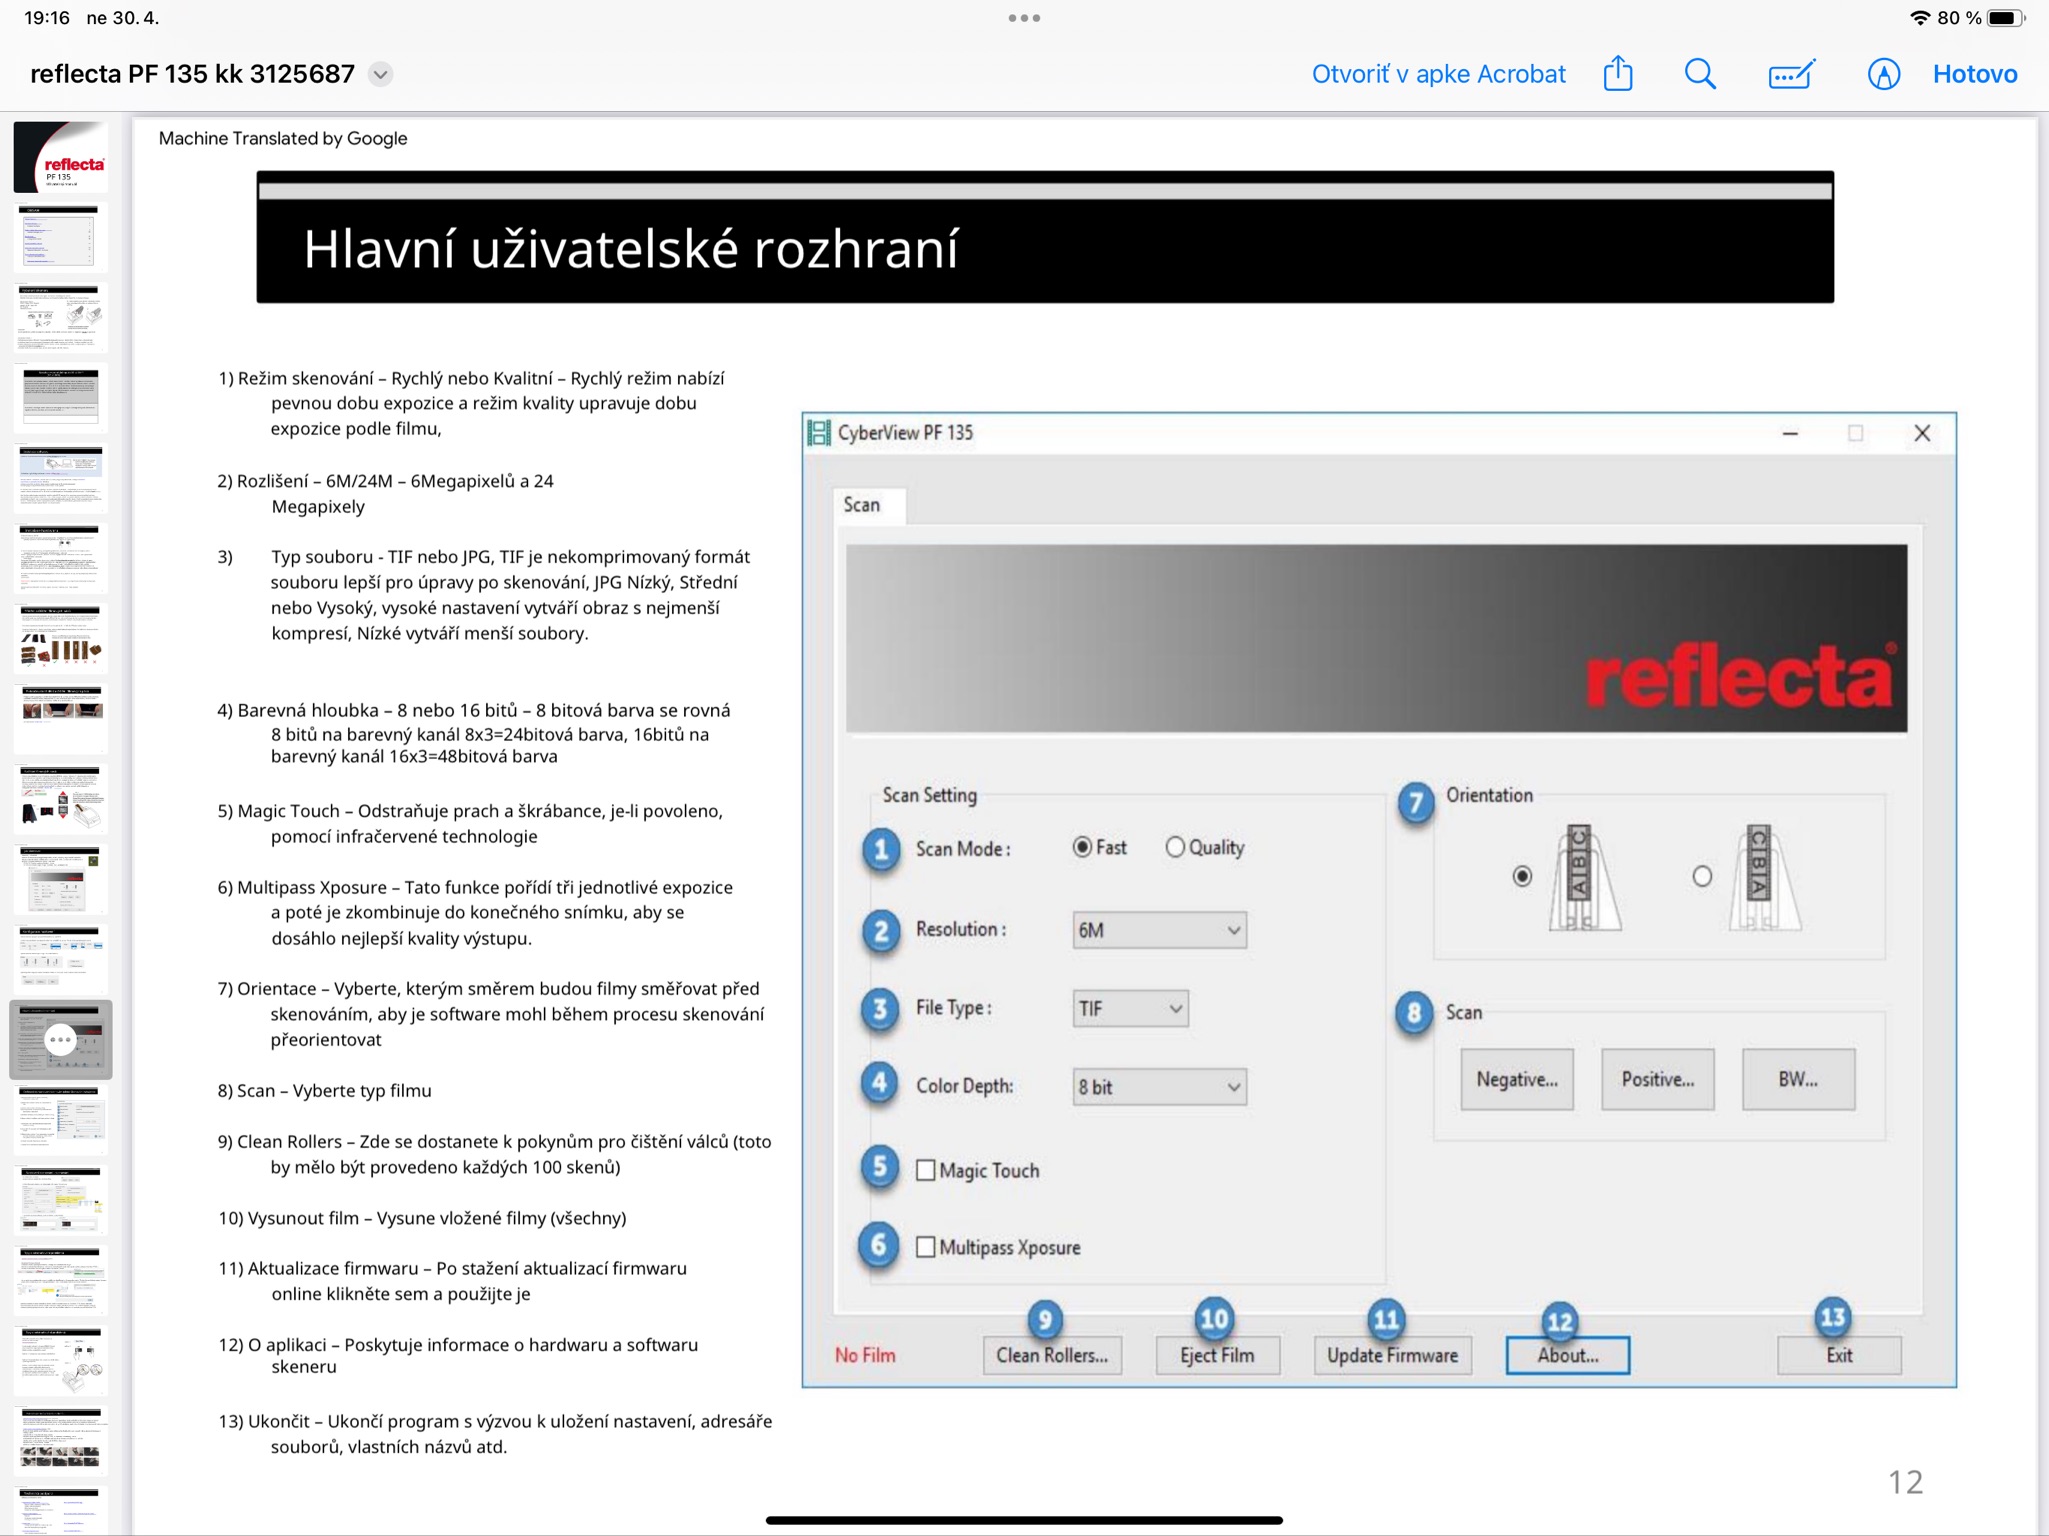Tap Hotovo to finish viewing
The image size is (2049, 1536).
1974,74
